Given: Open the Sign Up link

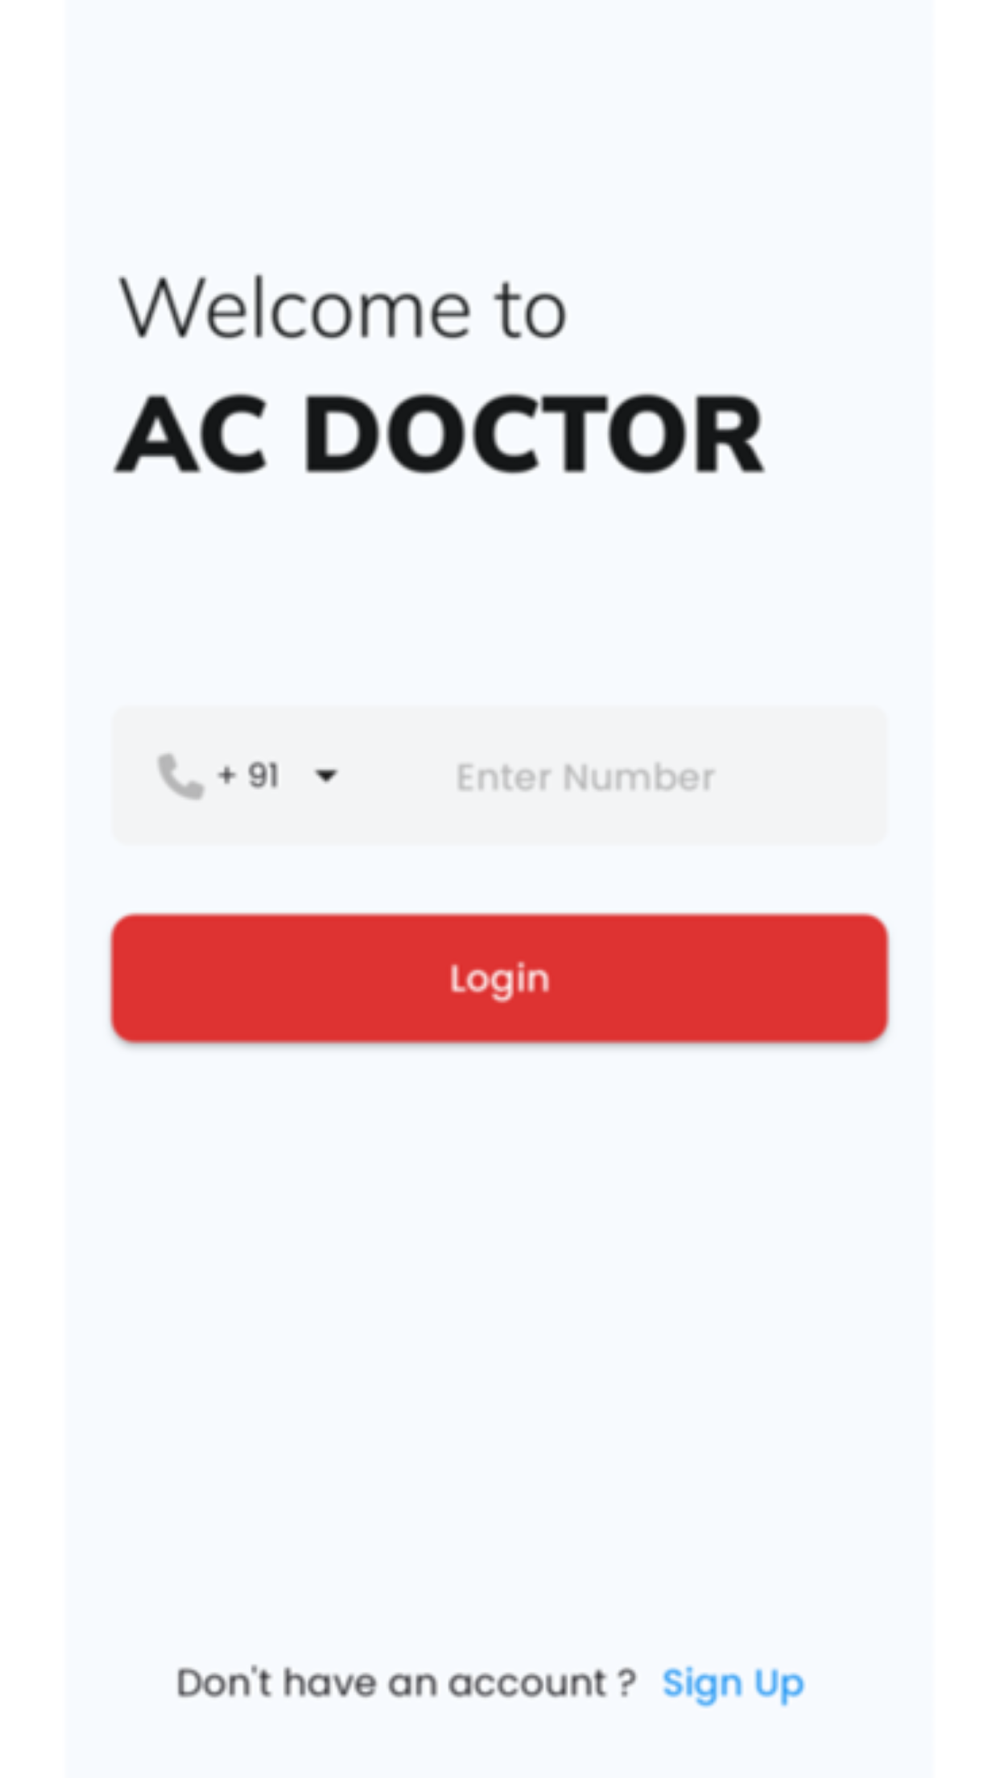Looking at the screenshot, I should point(733,1684).
